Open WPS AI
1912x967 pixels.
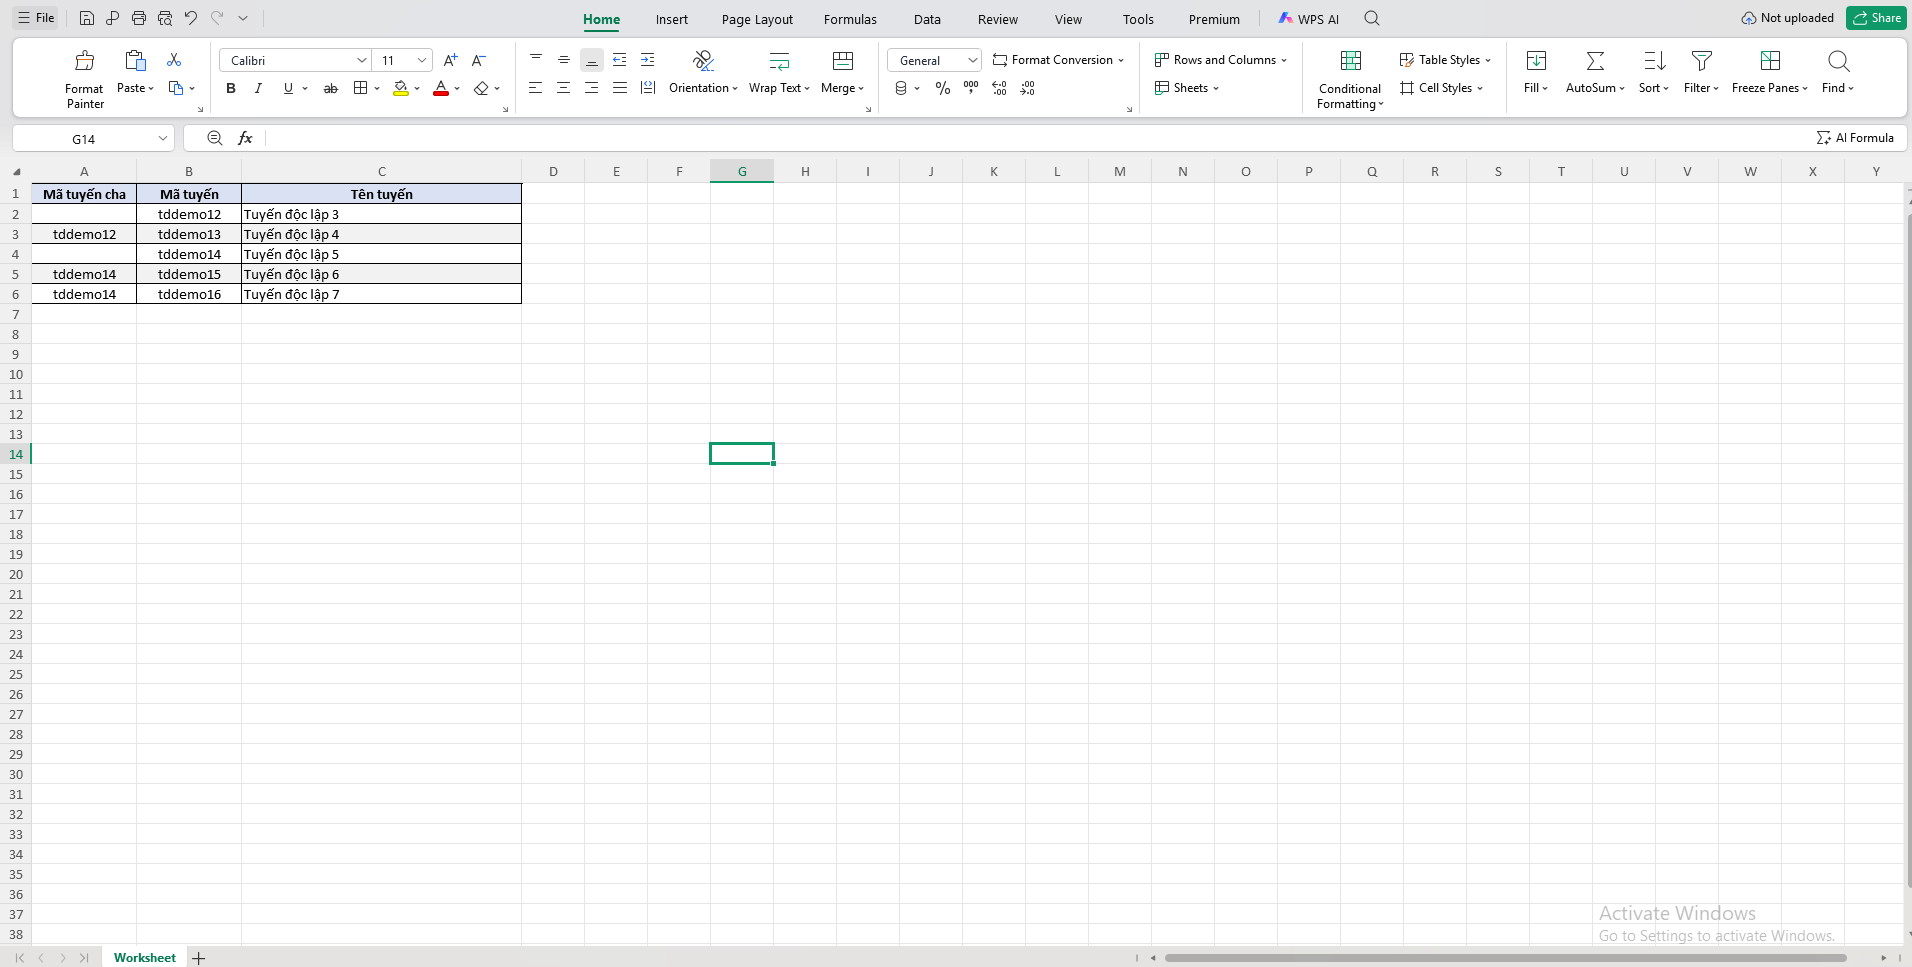pos(1308,19)
